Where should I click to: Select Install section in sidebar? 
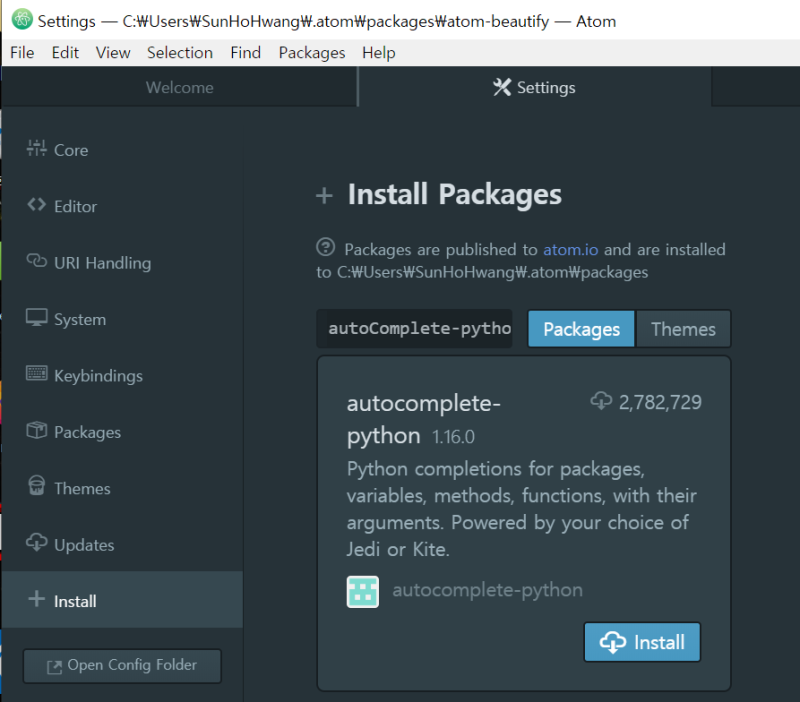pos(122,599)
